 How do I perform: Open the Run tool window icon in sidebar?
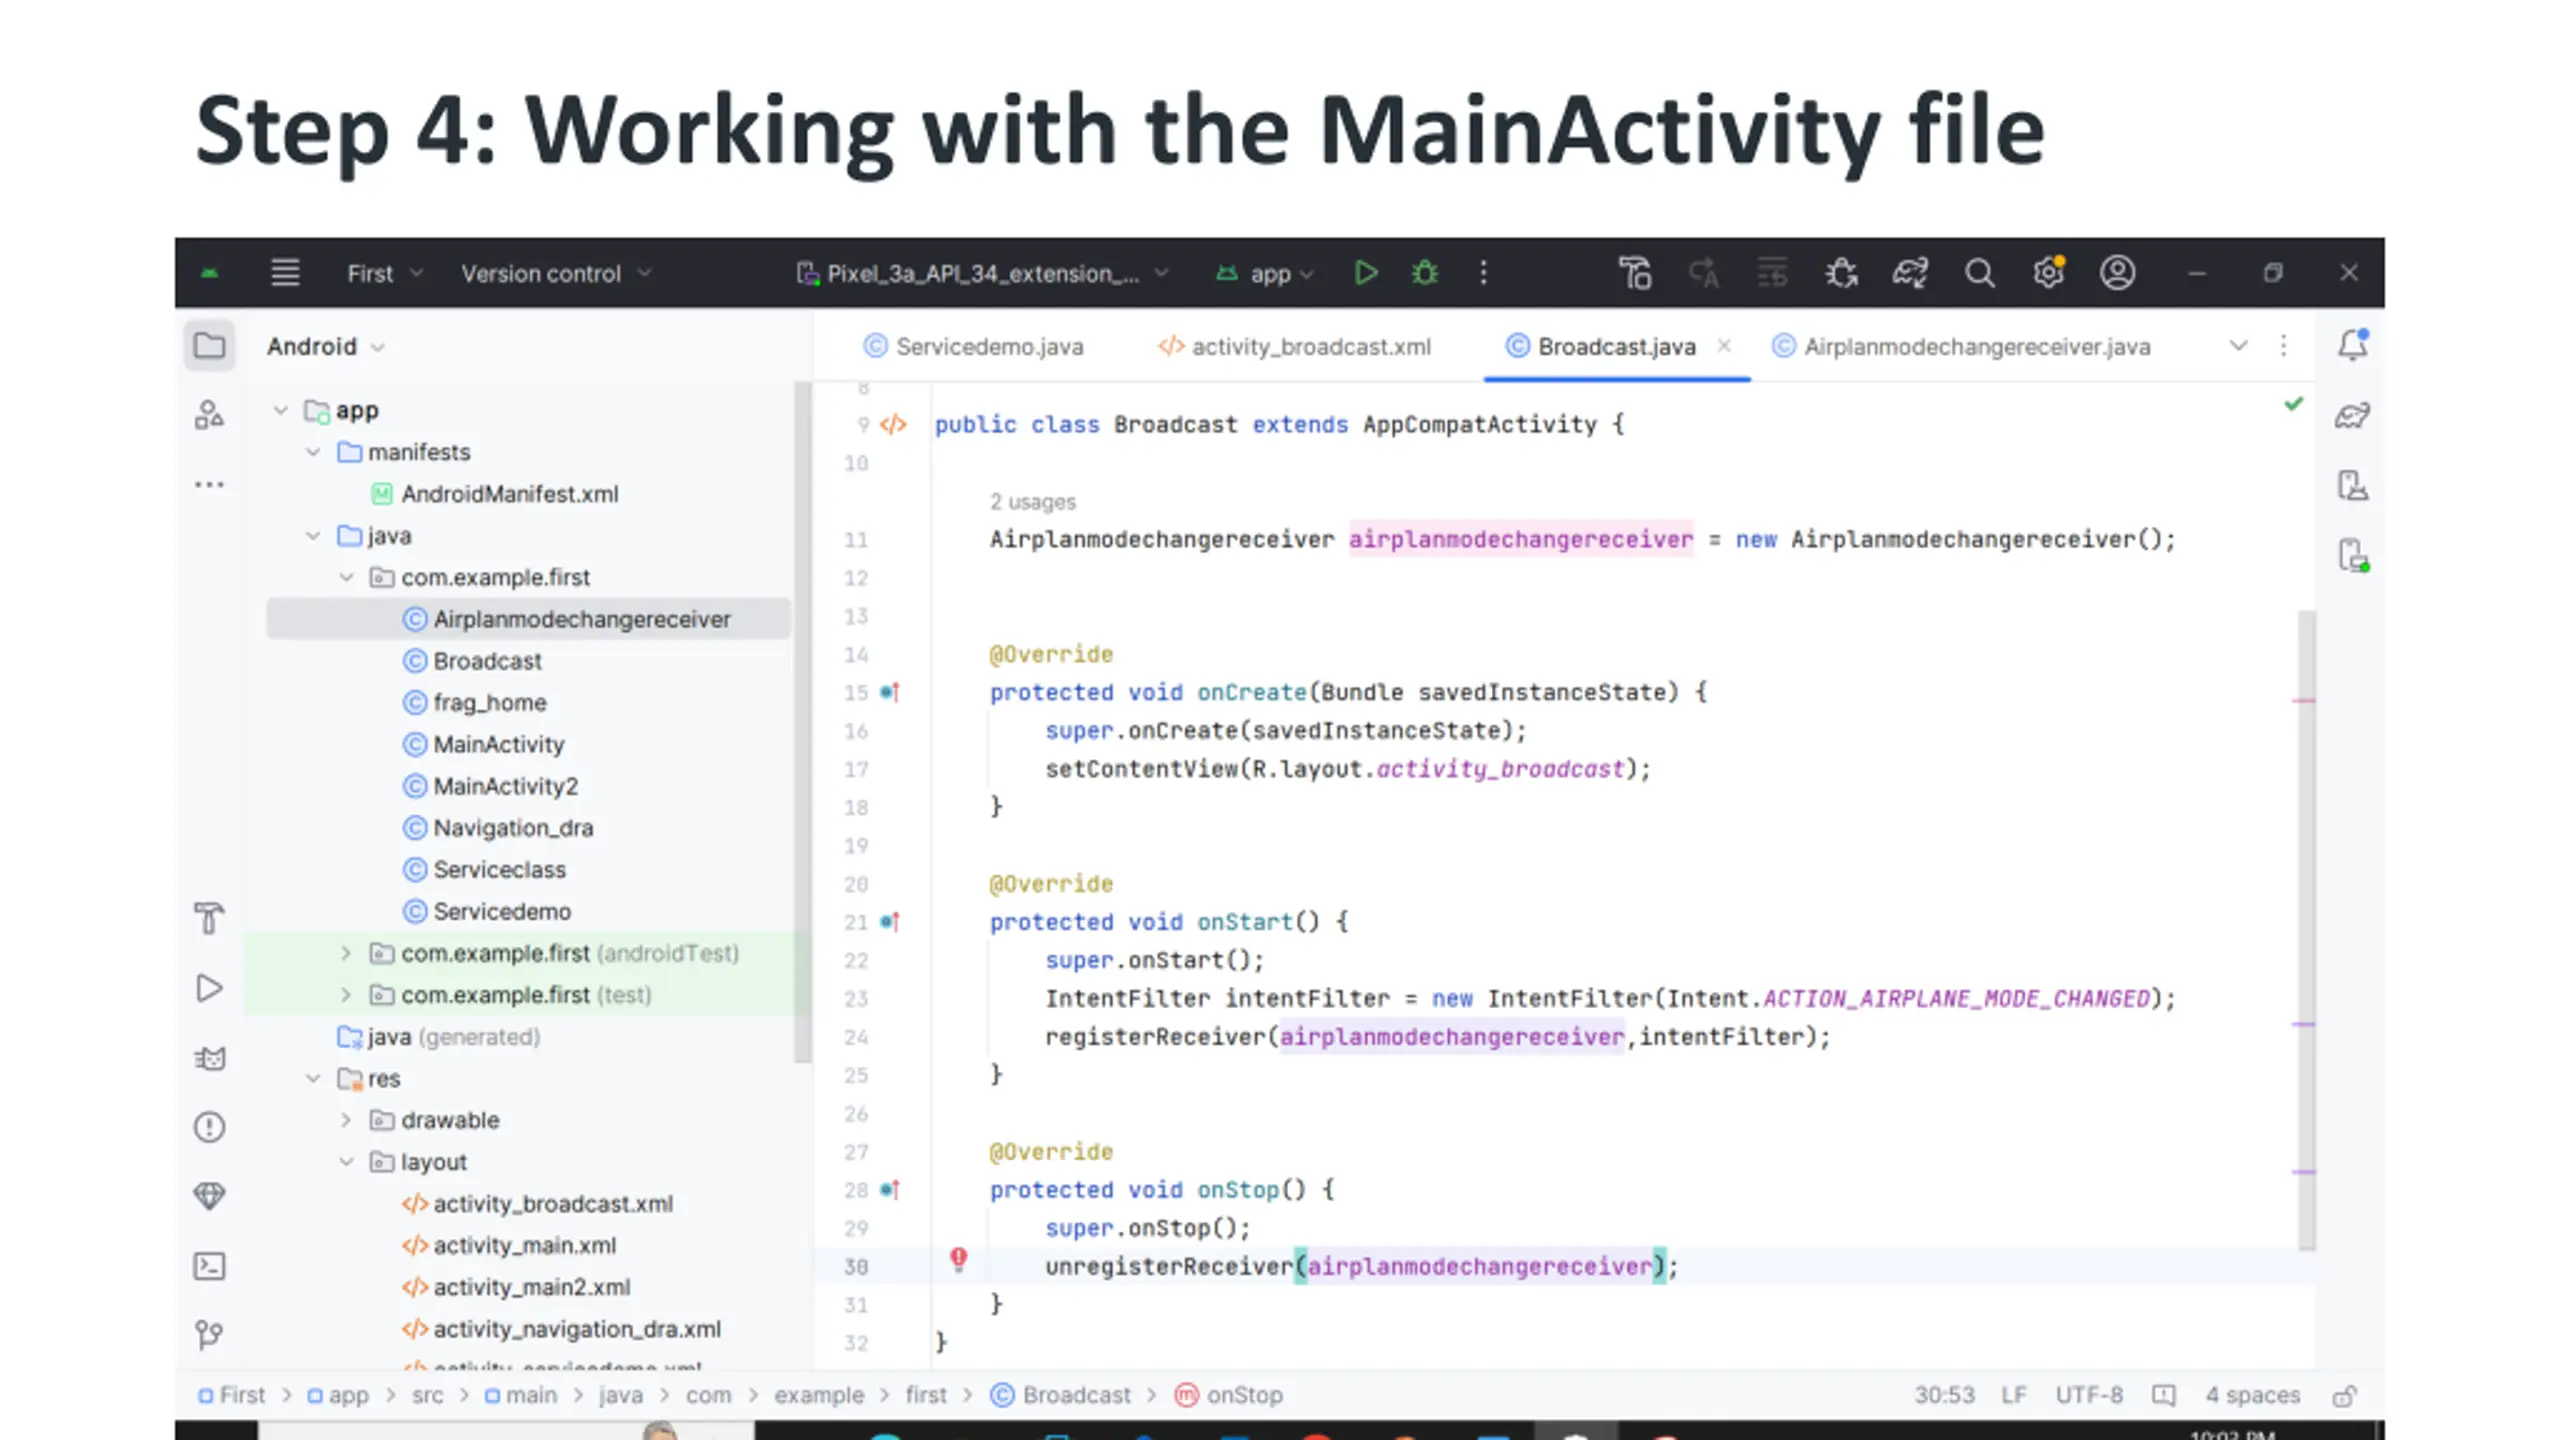pyautogui.click(x=209, y=988)
